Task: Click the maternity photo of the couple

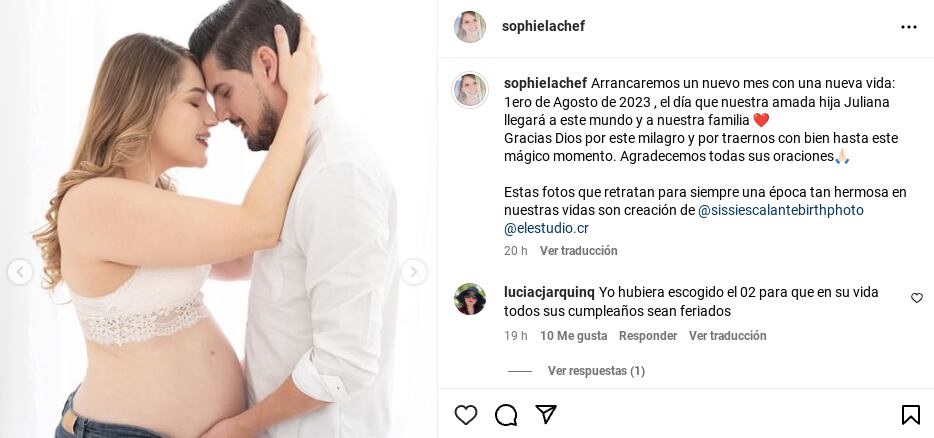Action: [x=218, y=219]
